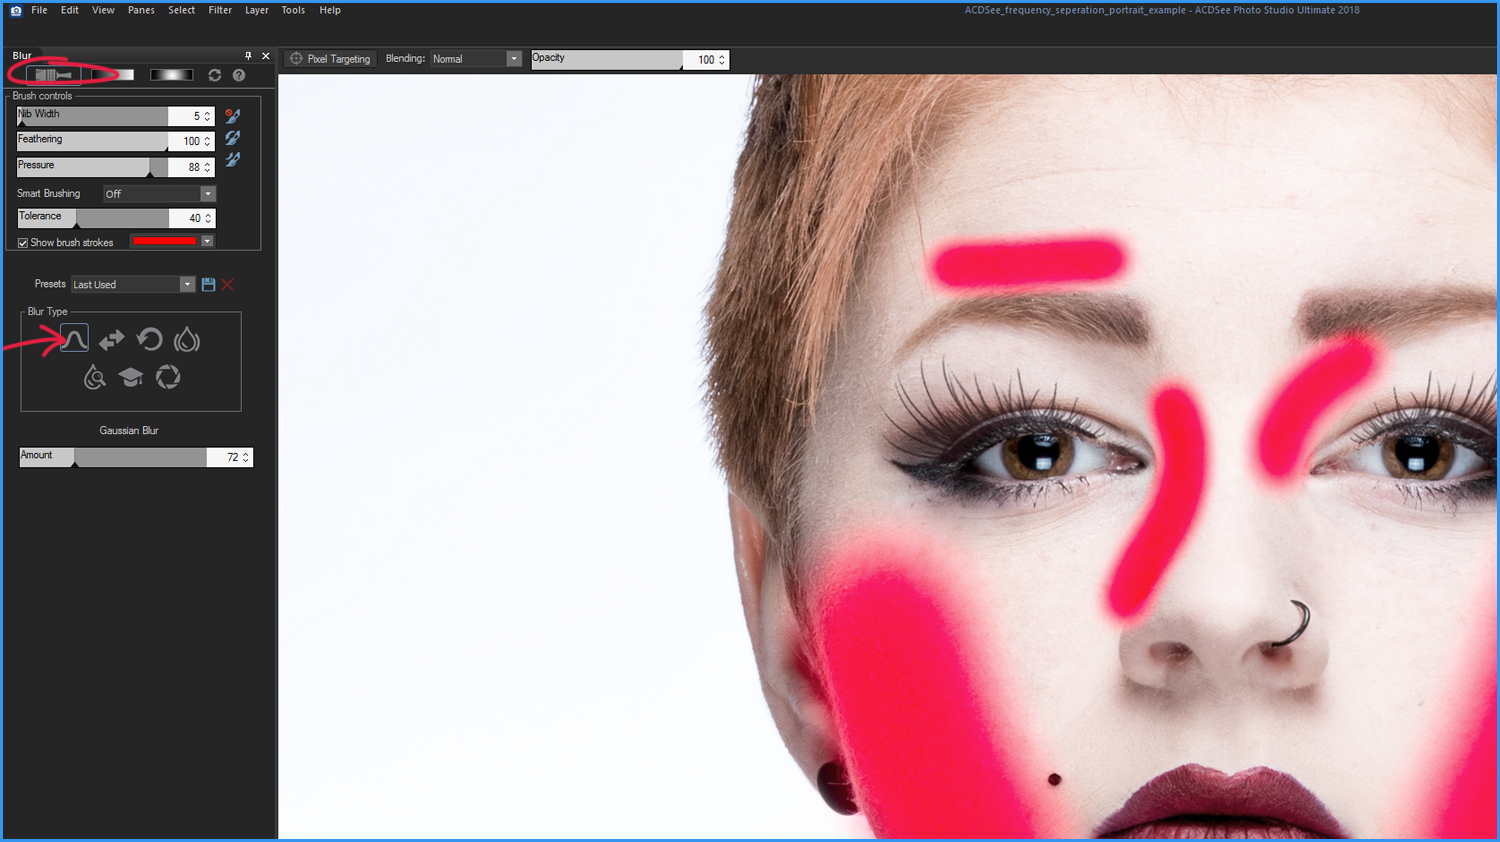Click the brush stroke red color swatch
The height and width of the screenshot is (842, 1500).
coord(165,241)
